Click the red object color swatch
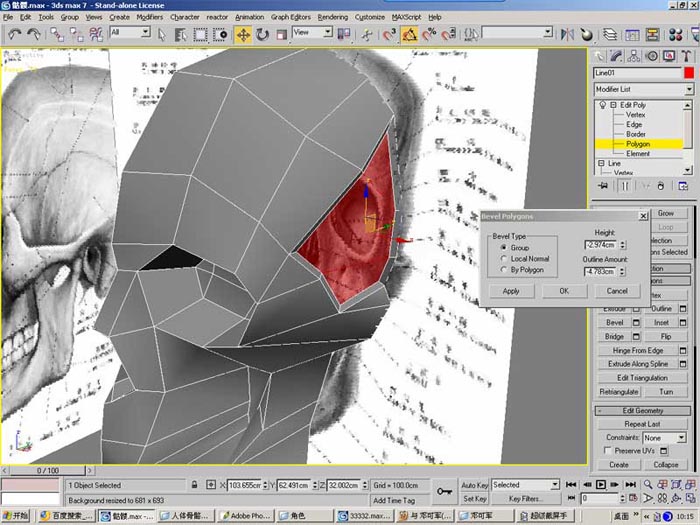 [688, 73]
